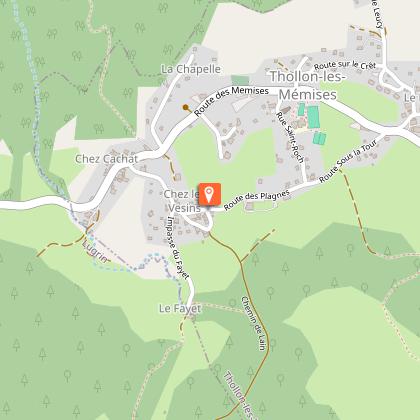Image resolution: width=420 pixels, height=420 pixels.
Task: Click the two small teal buildings below
Action: [x=319, y=138]
